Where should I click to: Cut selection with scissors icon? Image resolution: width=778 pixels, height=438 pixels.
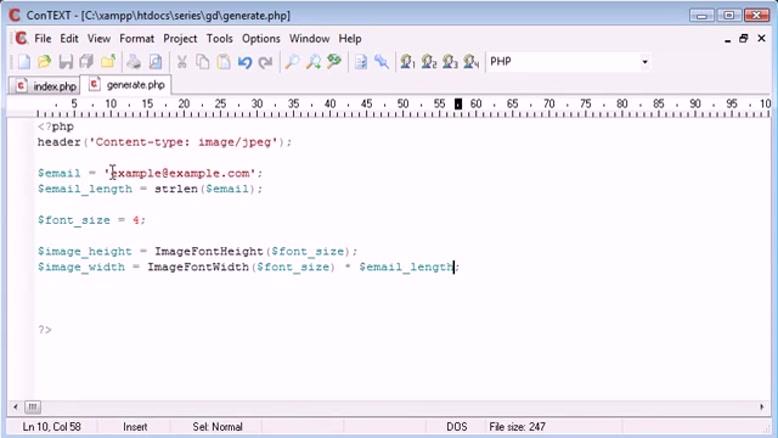tap(182, 62)
